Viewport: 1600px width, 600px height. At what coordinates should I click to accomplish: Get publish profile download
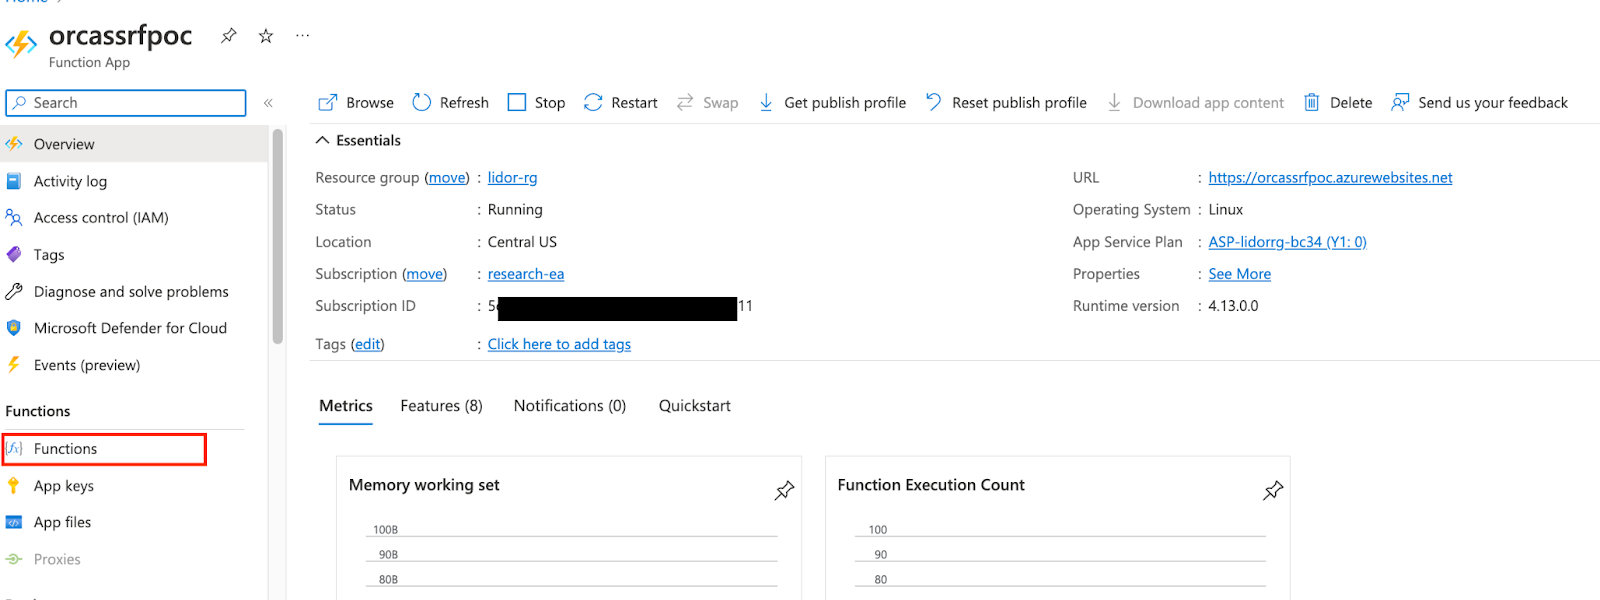point(832,103)
